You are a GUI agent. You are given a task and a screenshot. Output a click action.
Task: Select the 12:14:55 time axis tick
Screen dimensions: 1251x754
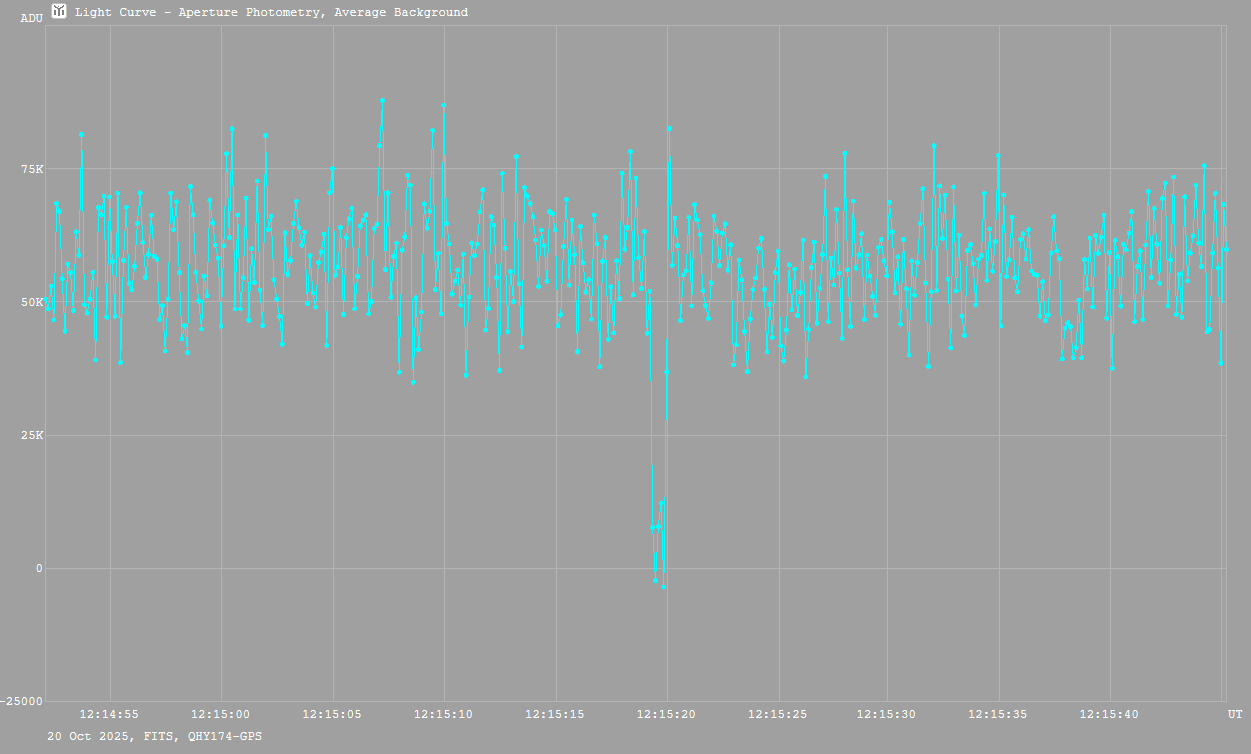(x=109, y=714)
